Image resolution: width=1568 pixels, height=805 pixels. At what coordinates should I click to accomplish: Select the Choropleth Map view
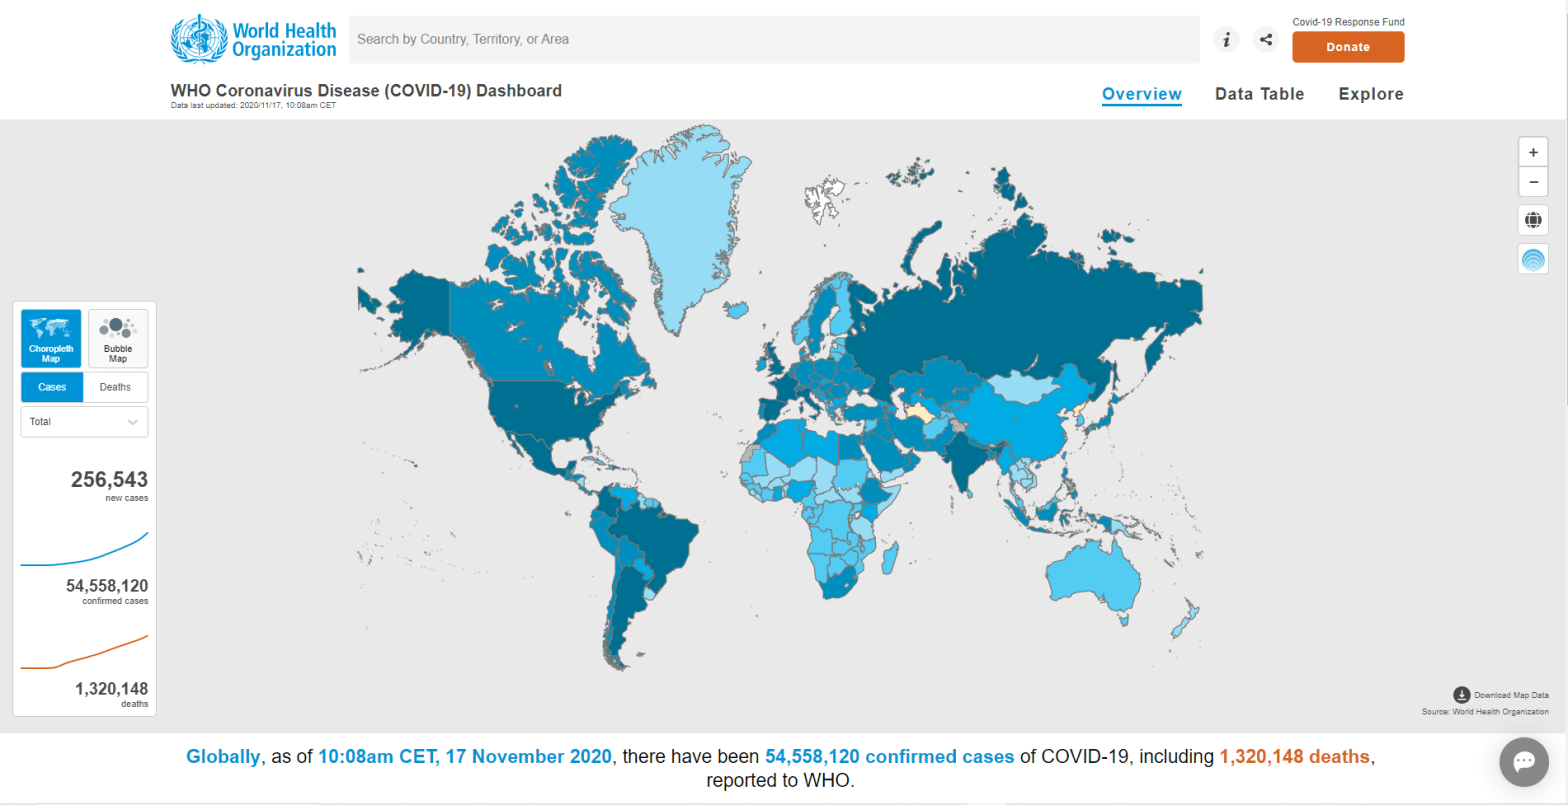coord(51,338)
